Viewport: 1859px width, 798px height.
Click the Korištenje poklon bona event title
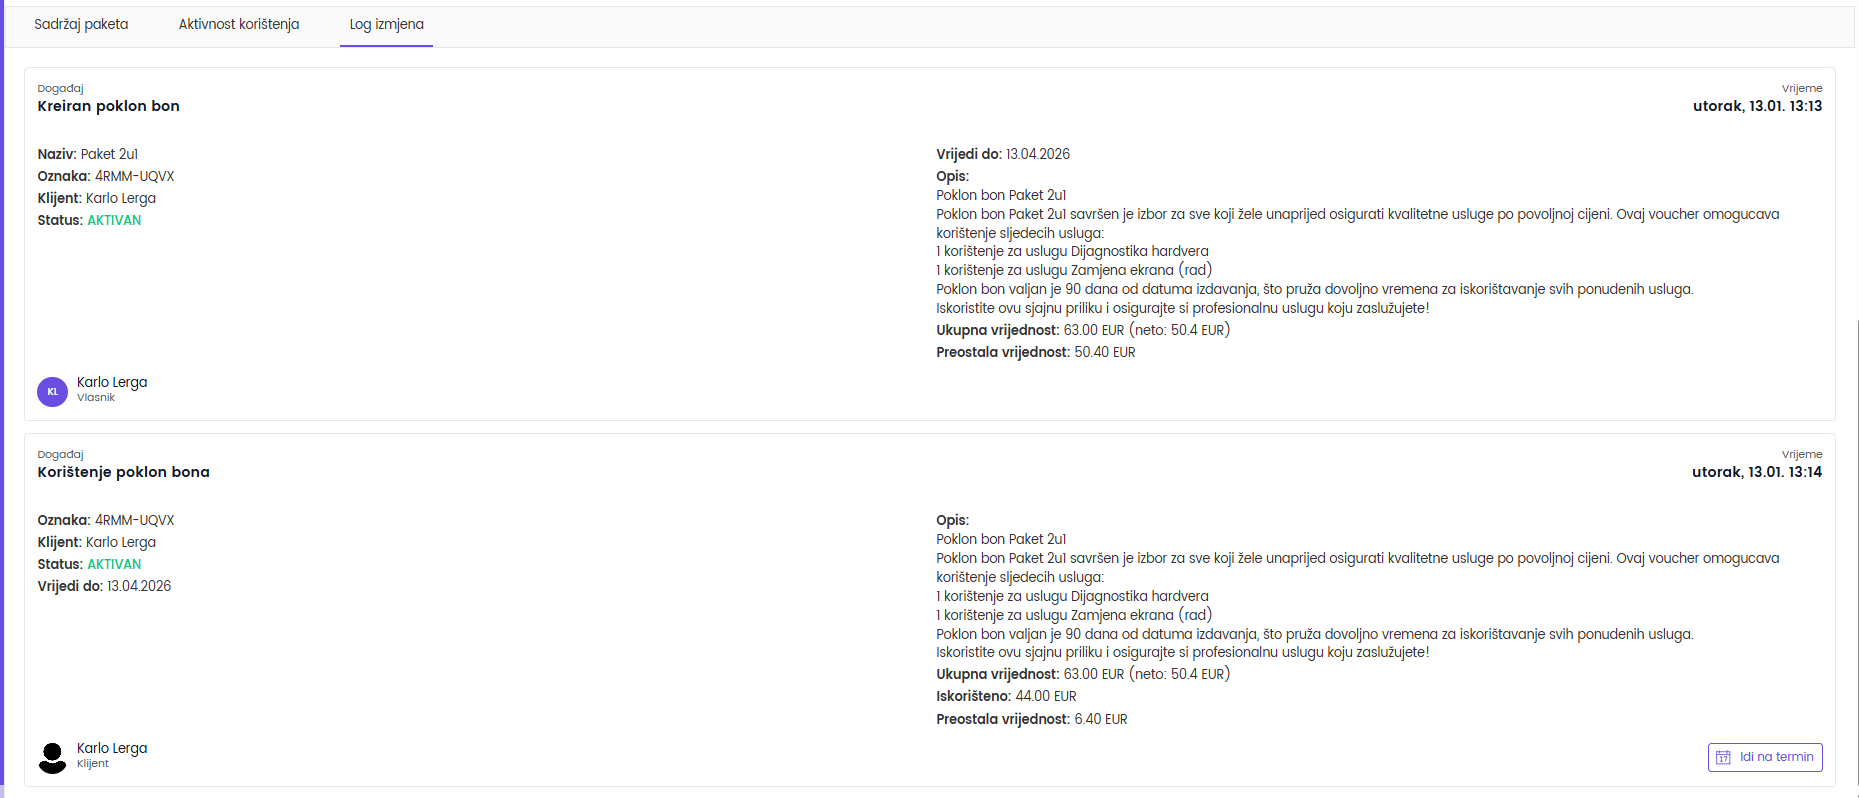point(124,472)
